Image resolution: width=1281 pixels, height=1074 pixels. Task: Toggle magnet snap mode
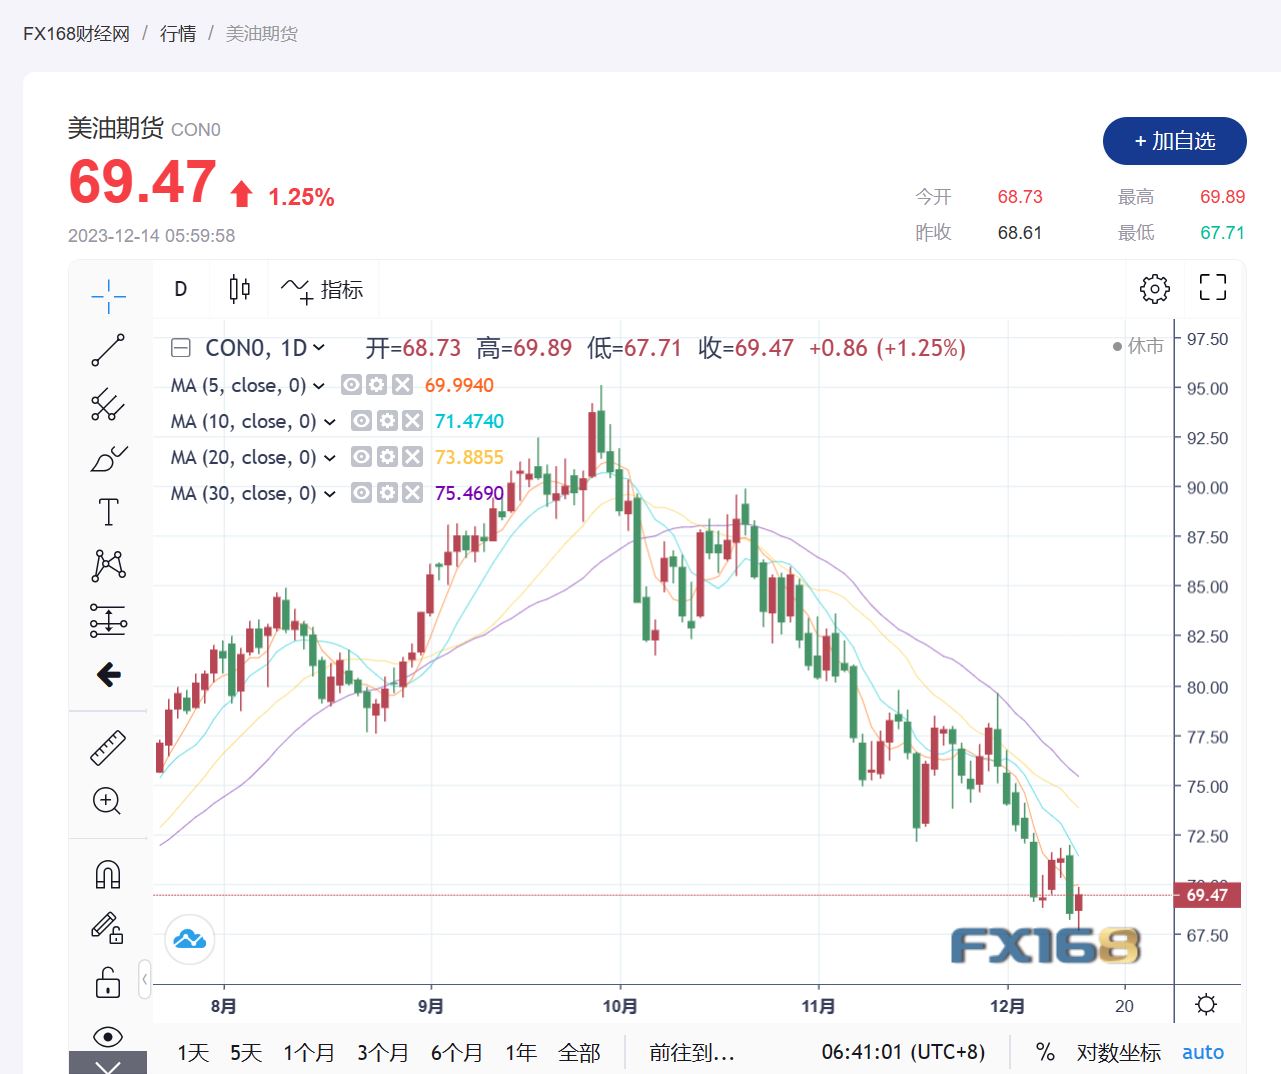107,874
